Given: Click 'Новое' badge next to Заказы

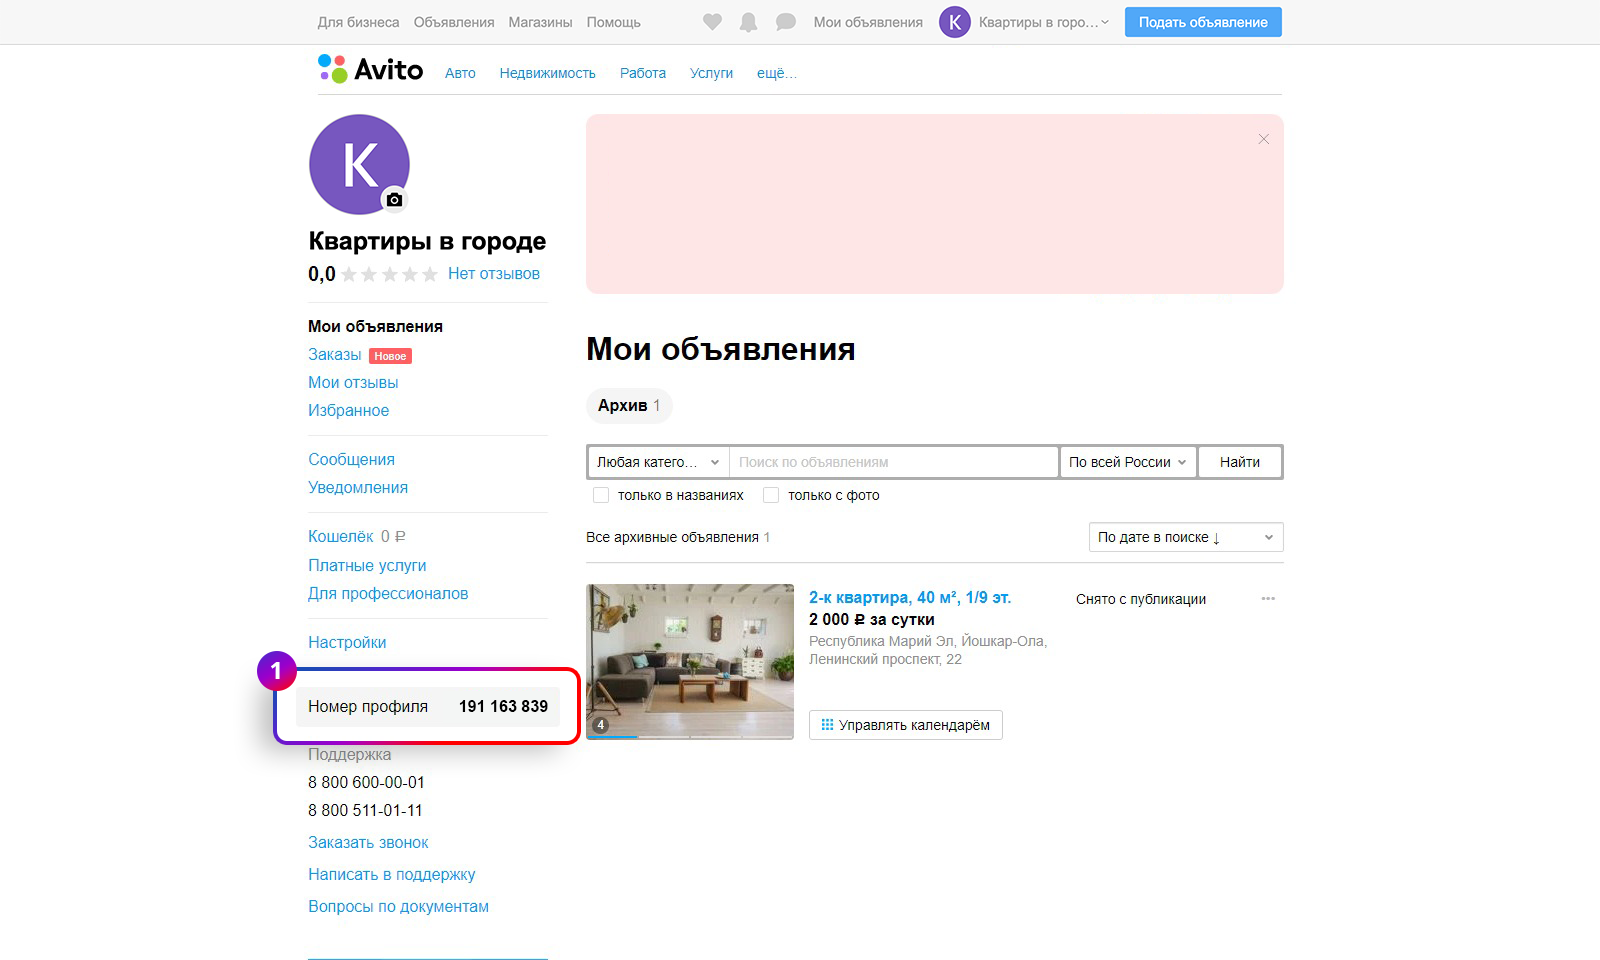Looking at the screenshot, I should 390,356.
